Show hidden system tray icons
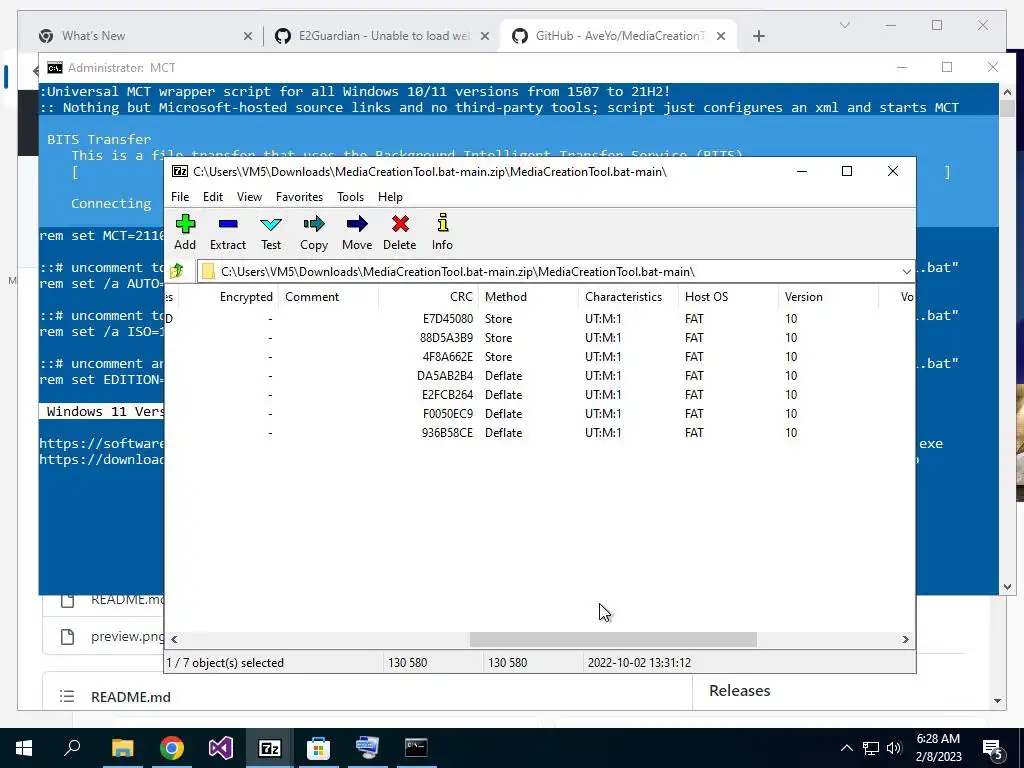The height and width of the screenshot is (768, 1024). click(x=846, y=748)
